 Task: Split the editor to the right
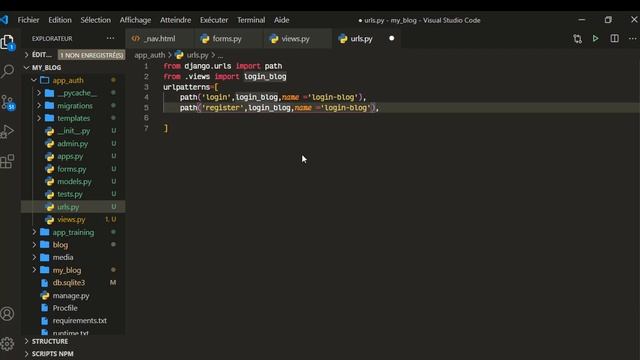[614, 39]
